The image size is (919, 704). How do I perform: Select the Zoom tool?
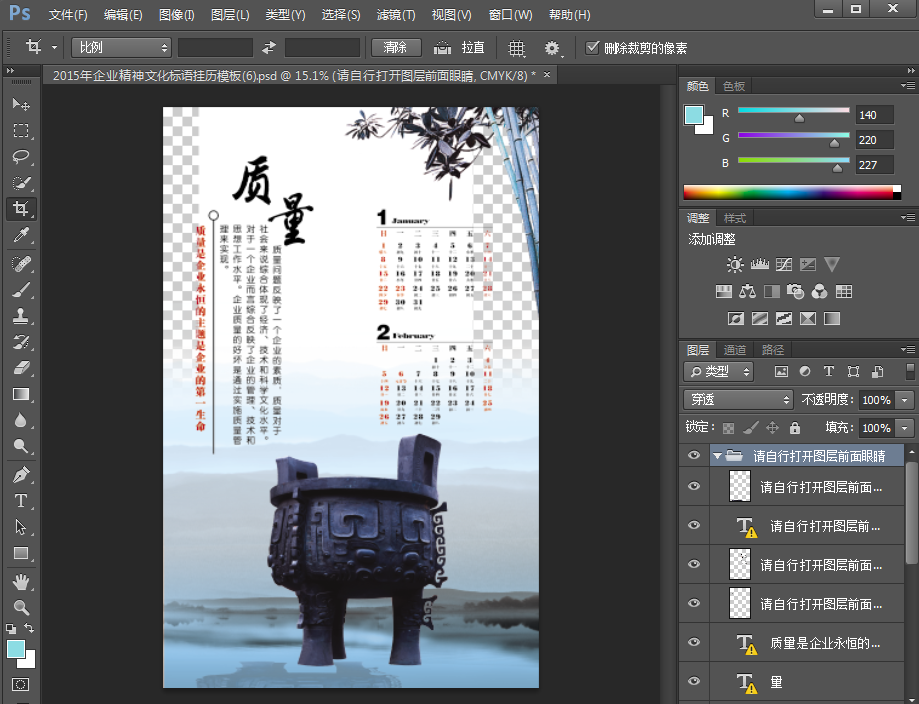tap(20, 607)
